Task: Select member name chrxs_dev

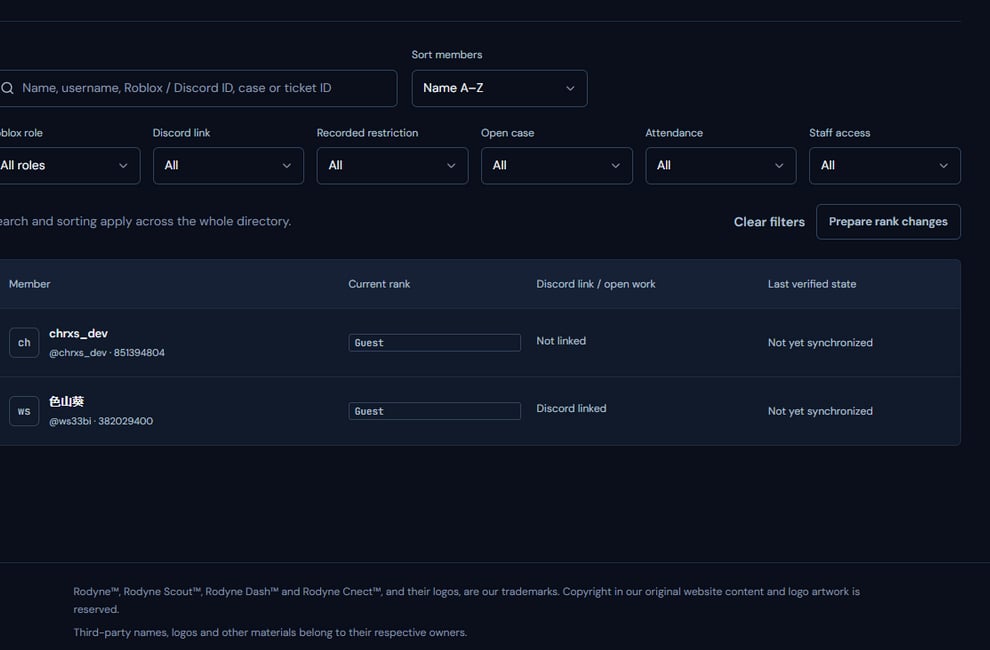Action: [x=78, y=334]
